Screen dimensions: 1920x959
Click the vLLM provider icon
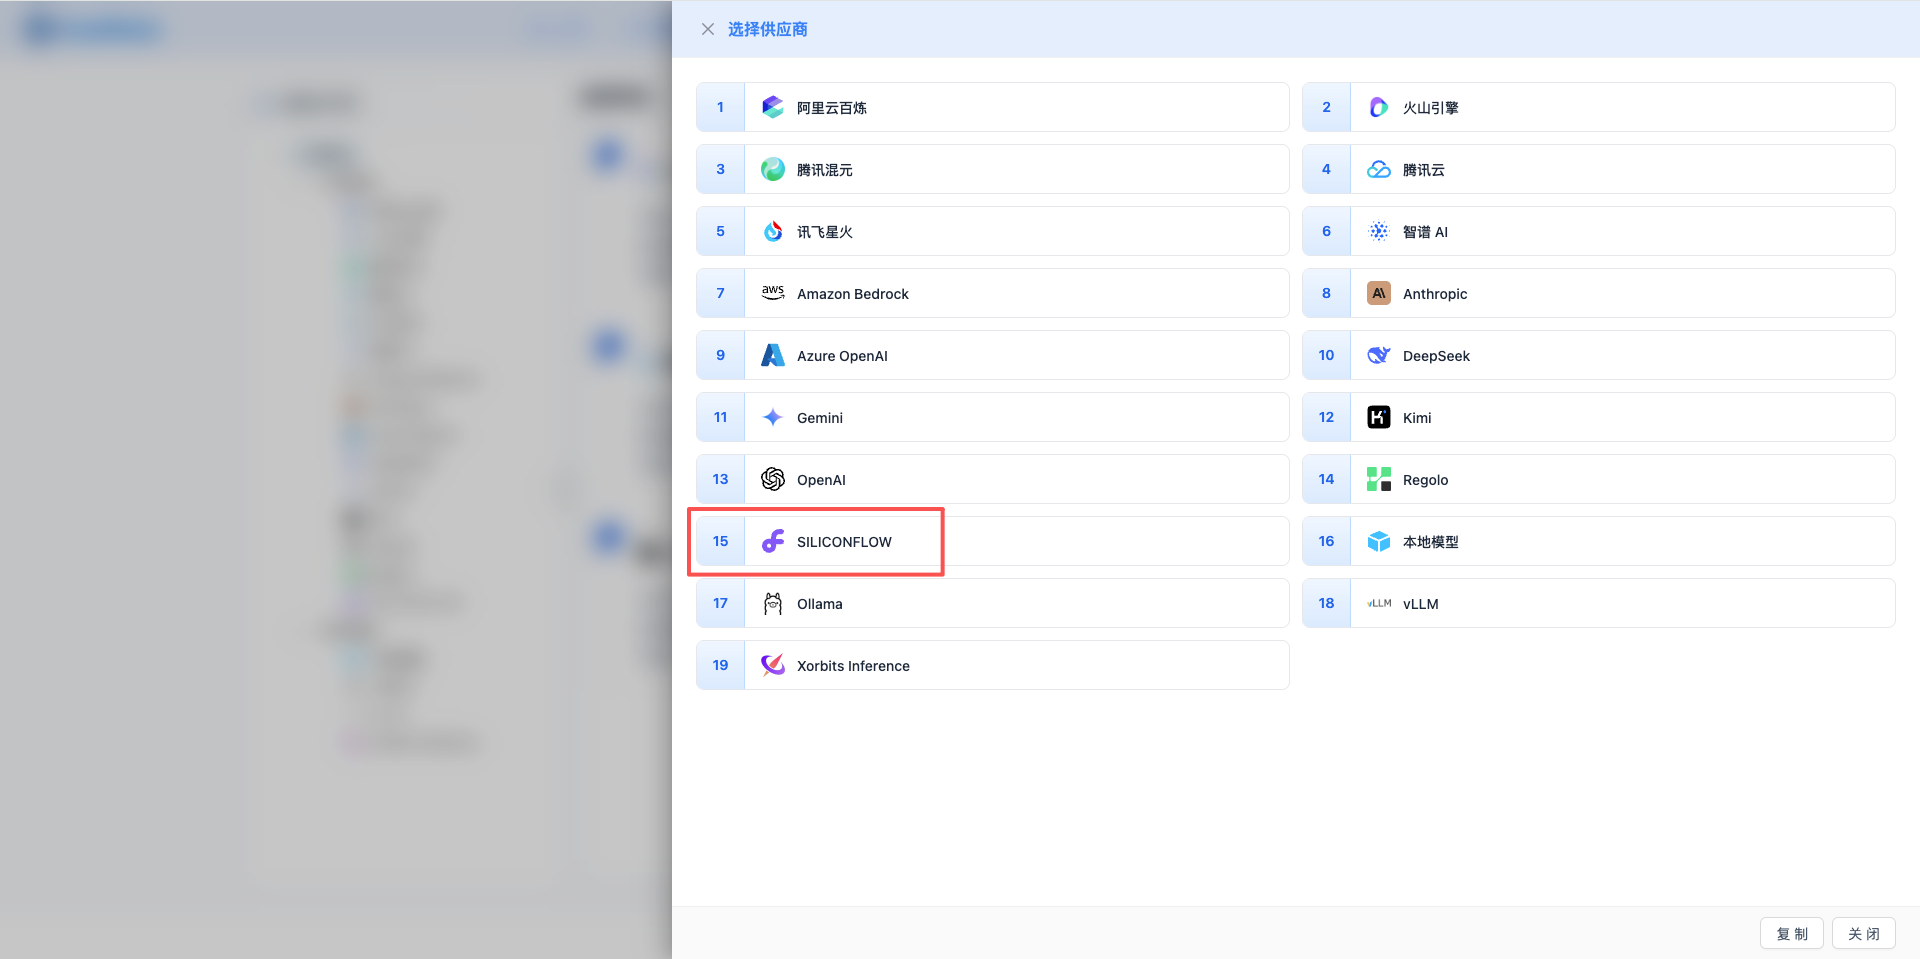pos(1378,603)
